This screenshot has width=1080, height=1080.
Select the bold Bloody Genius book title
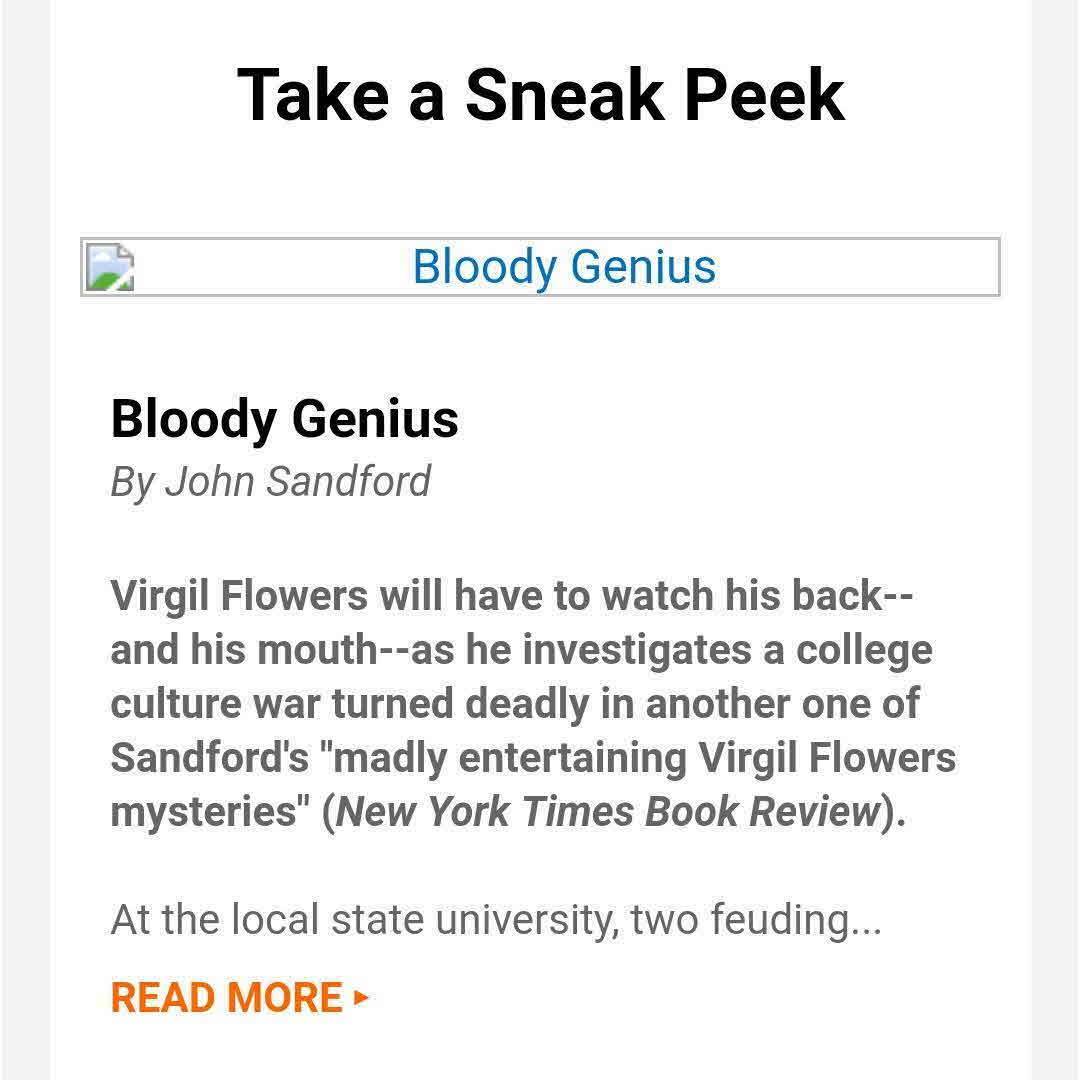pyautogui.click(x=284, y=418)
